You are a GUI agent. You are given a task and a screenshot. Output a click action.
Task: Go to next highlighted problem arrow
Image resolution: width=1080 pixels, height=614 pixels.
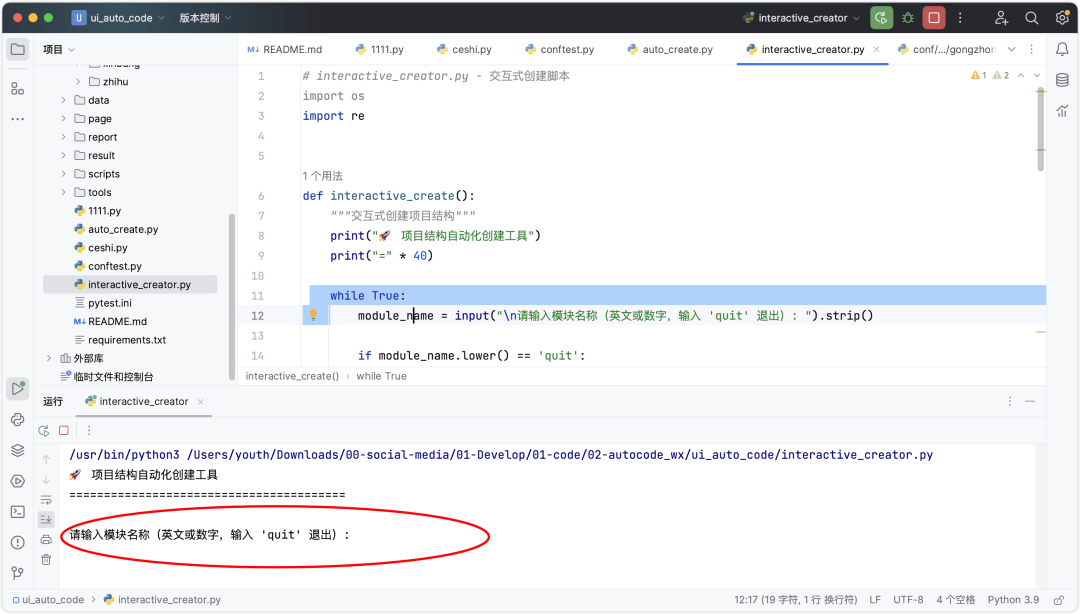tap(1037, 75)
